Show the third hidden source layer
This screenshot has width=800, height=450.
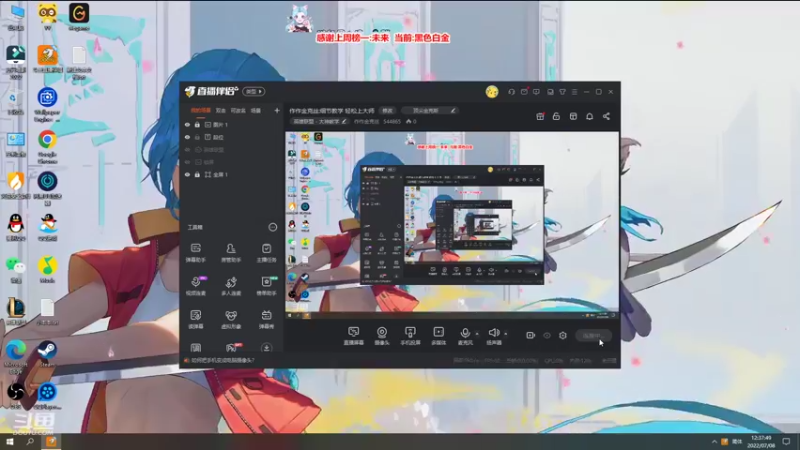187,150
